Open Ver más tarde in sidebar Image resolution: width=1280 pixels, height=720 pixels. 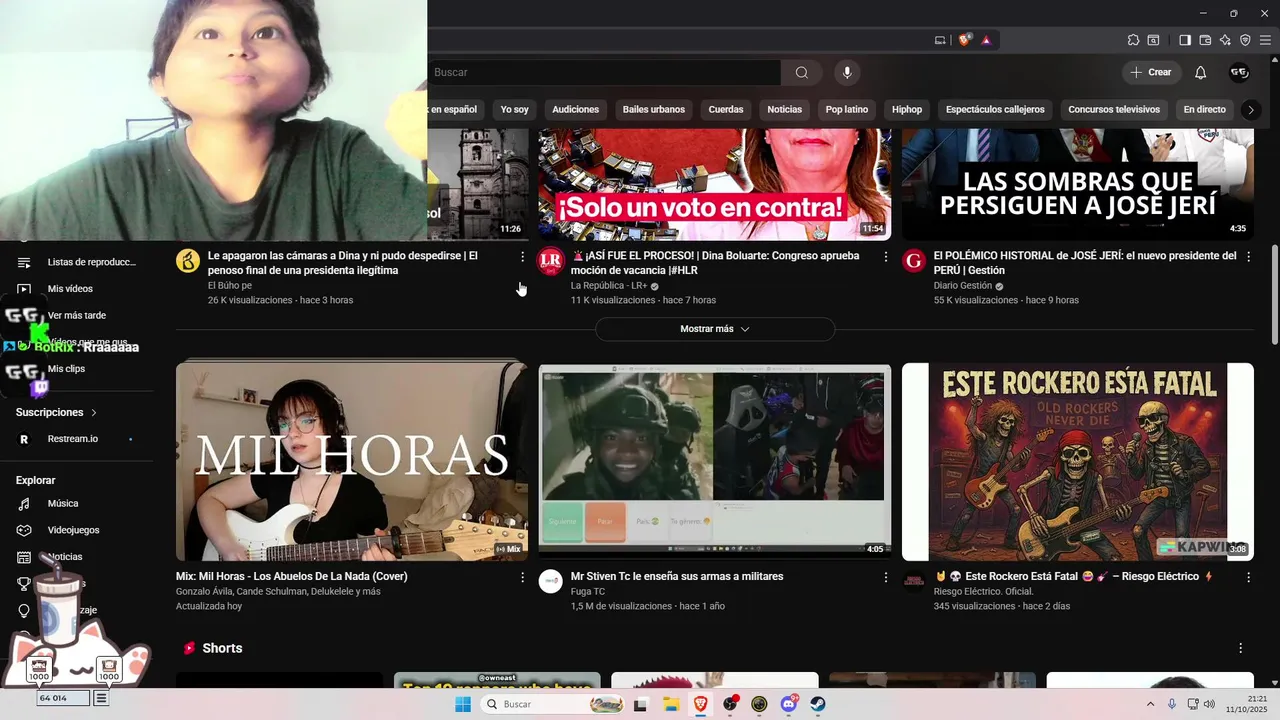[x=77, y=315]
